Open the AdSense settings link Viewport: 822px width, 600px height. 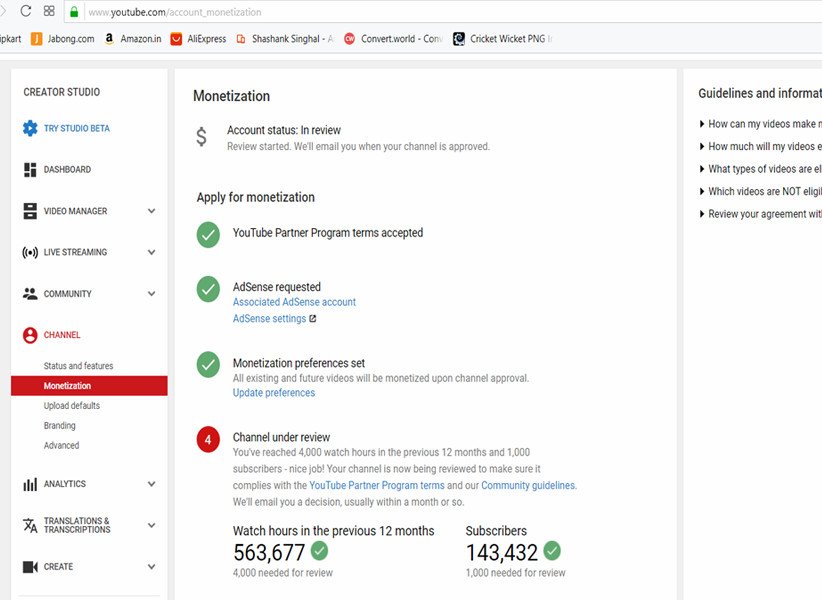coord(269,319)
